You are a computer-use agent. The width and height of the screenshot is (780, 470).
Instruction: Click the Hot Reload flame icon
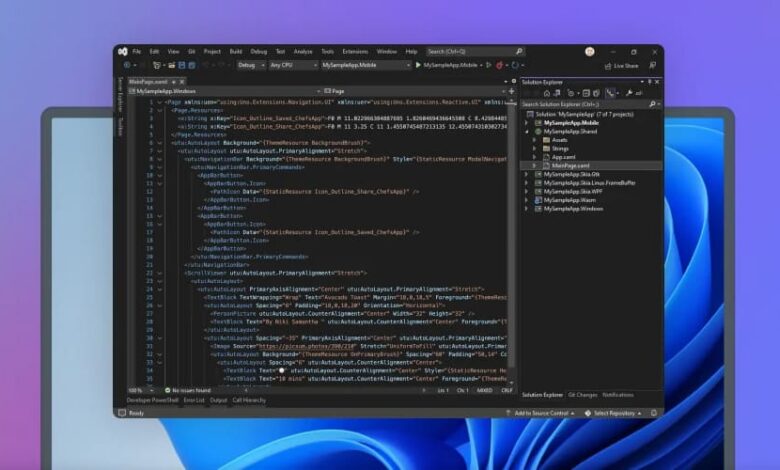499,65
